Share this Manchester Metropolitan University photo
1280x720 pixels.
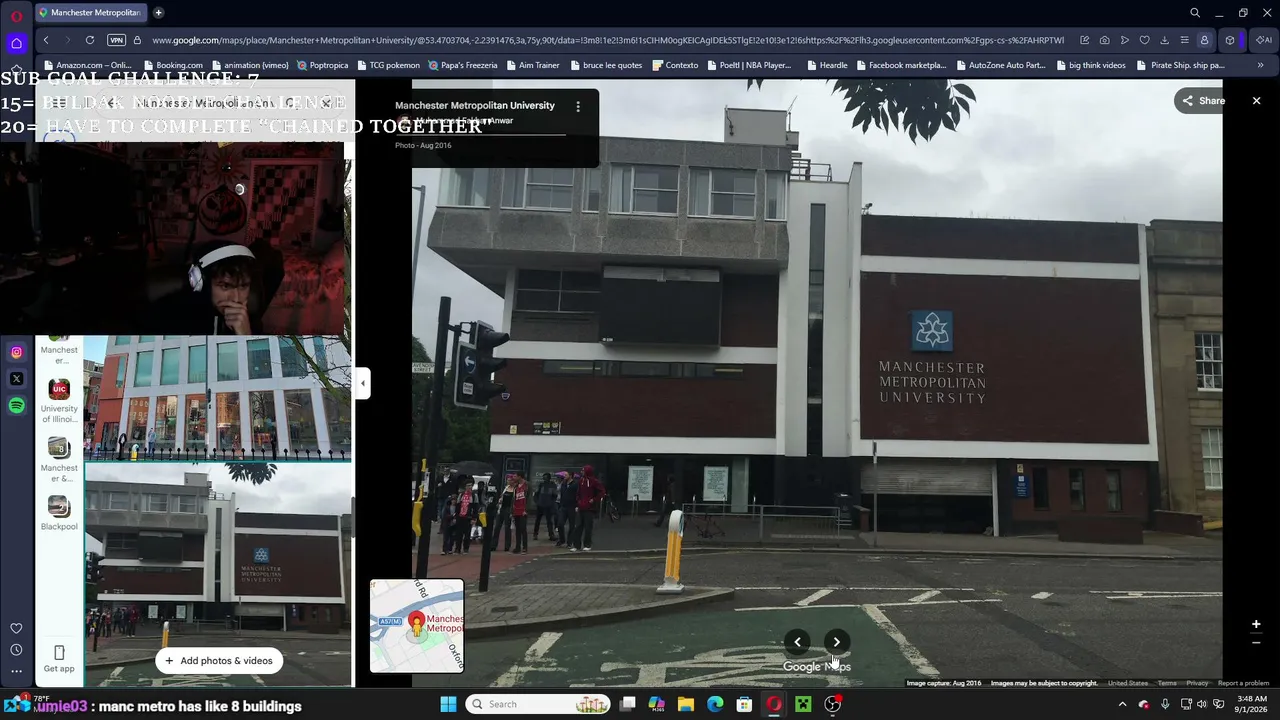pyautogui.click(x=1203, y=101)
